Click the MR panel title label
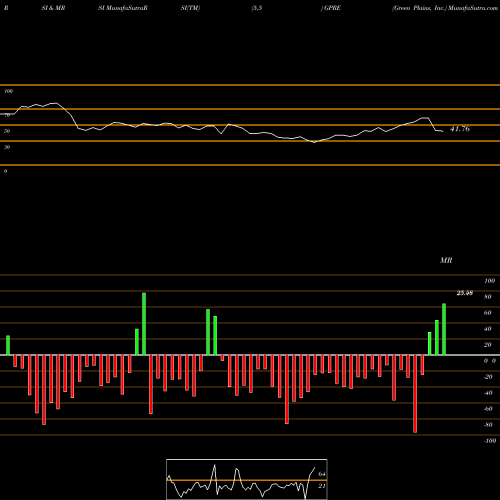This screenshot has height=500, width=500. pos(446,260)
